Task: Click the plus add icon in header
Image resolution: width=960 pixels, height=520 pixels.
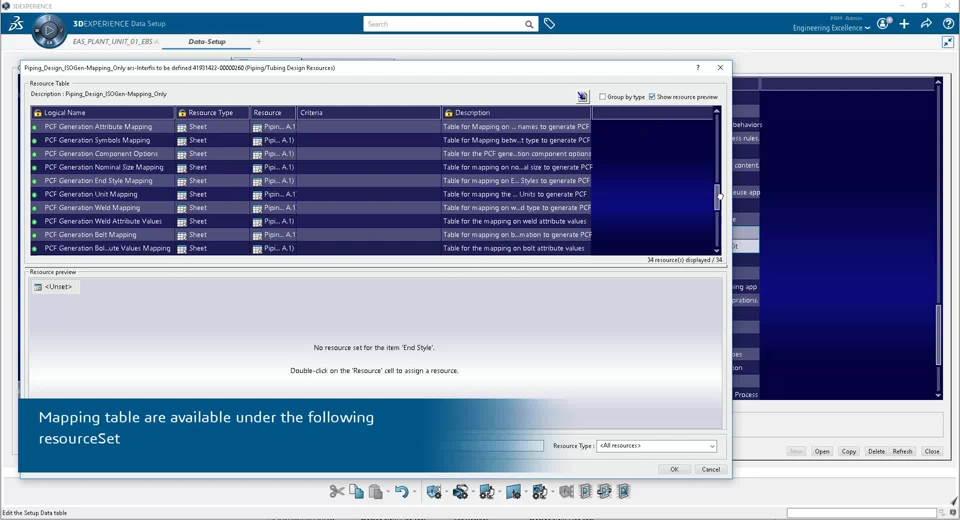Action: (x=904, y=24)
